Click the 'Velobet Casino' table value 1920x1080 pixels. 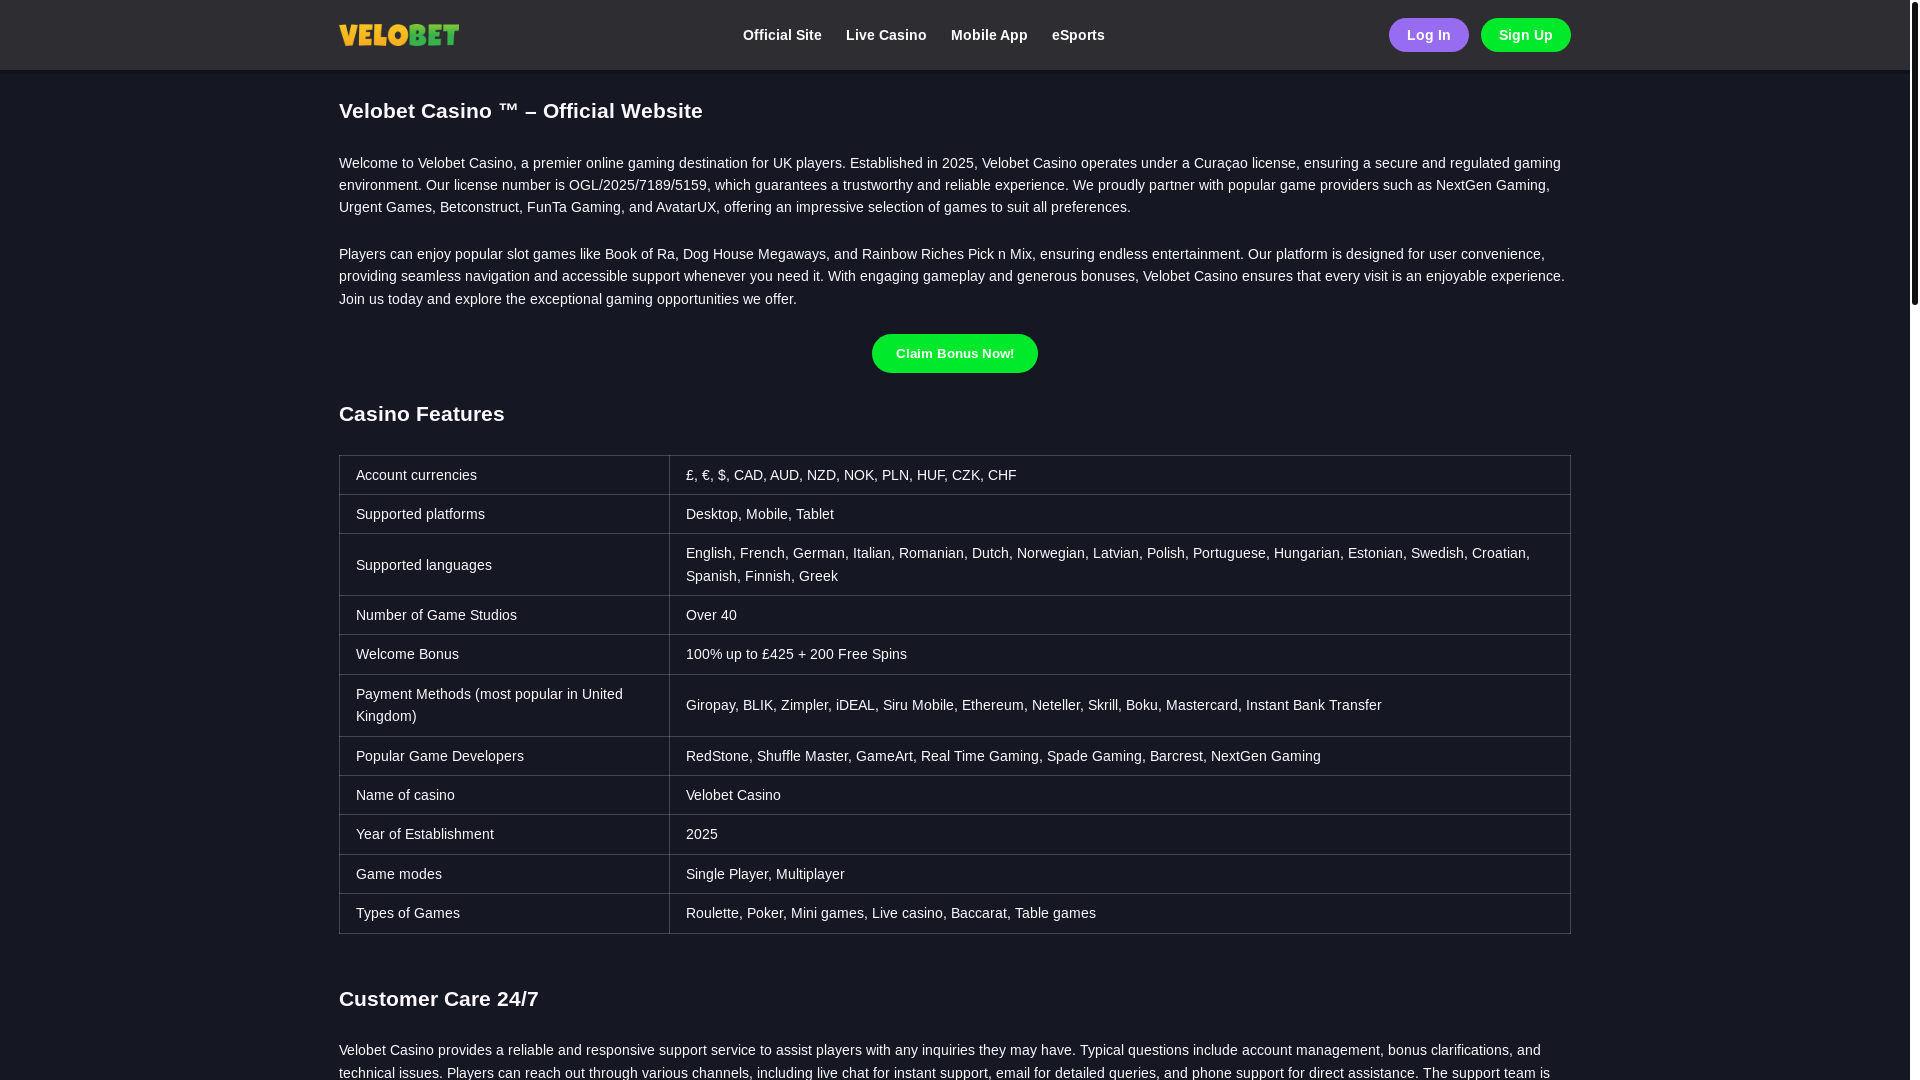[x=1120, y=795]
